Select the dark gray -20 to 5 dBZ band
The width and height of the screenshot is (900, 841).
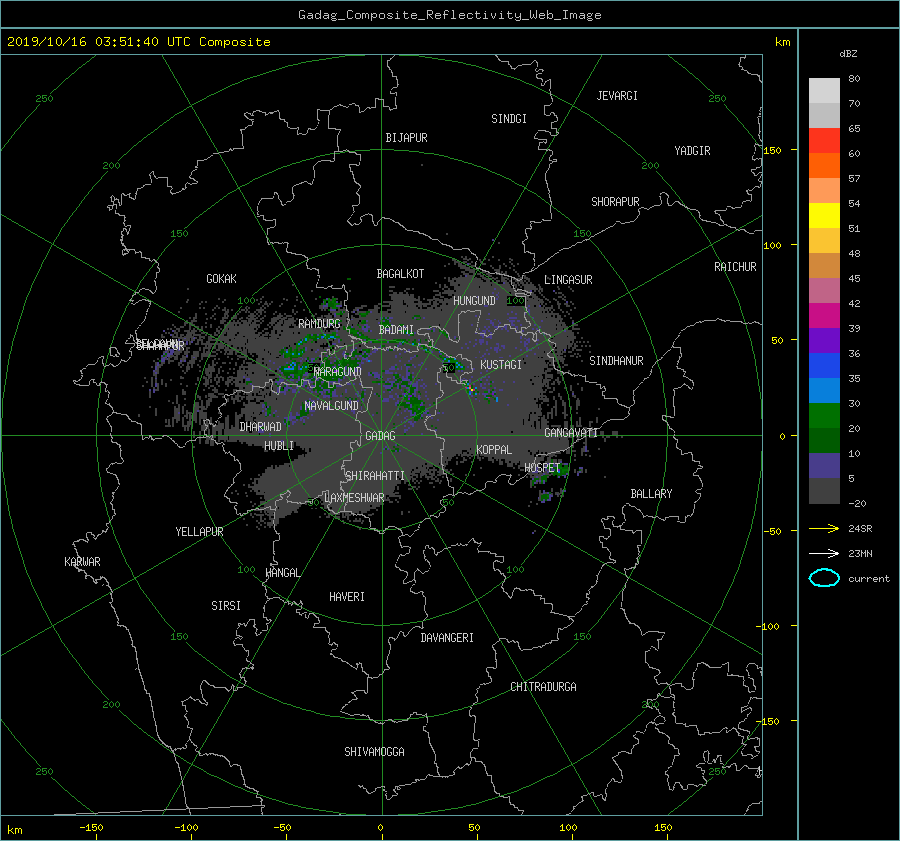(x=824, y=491)
